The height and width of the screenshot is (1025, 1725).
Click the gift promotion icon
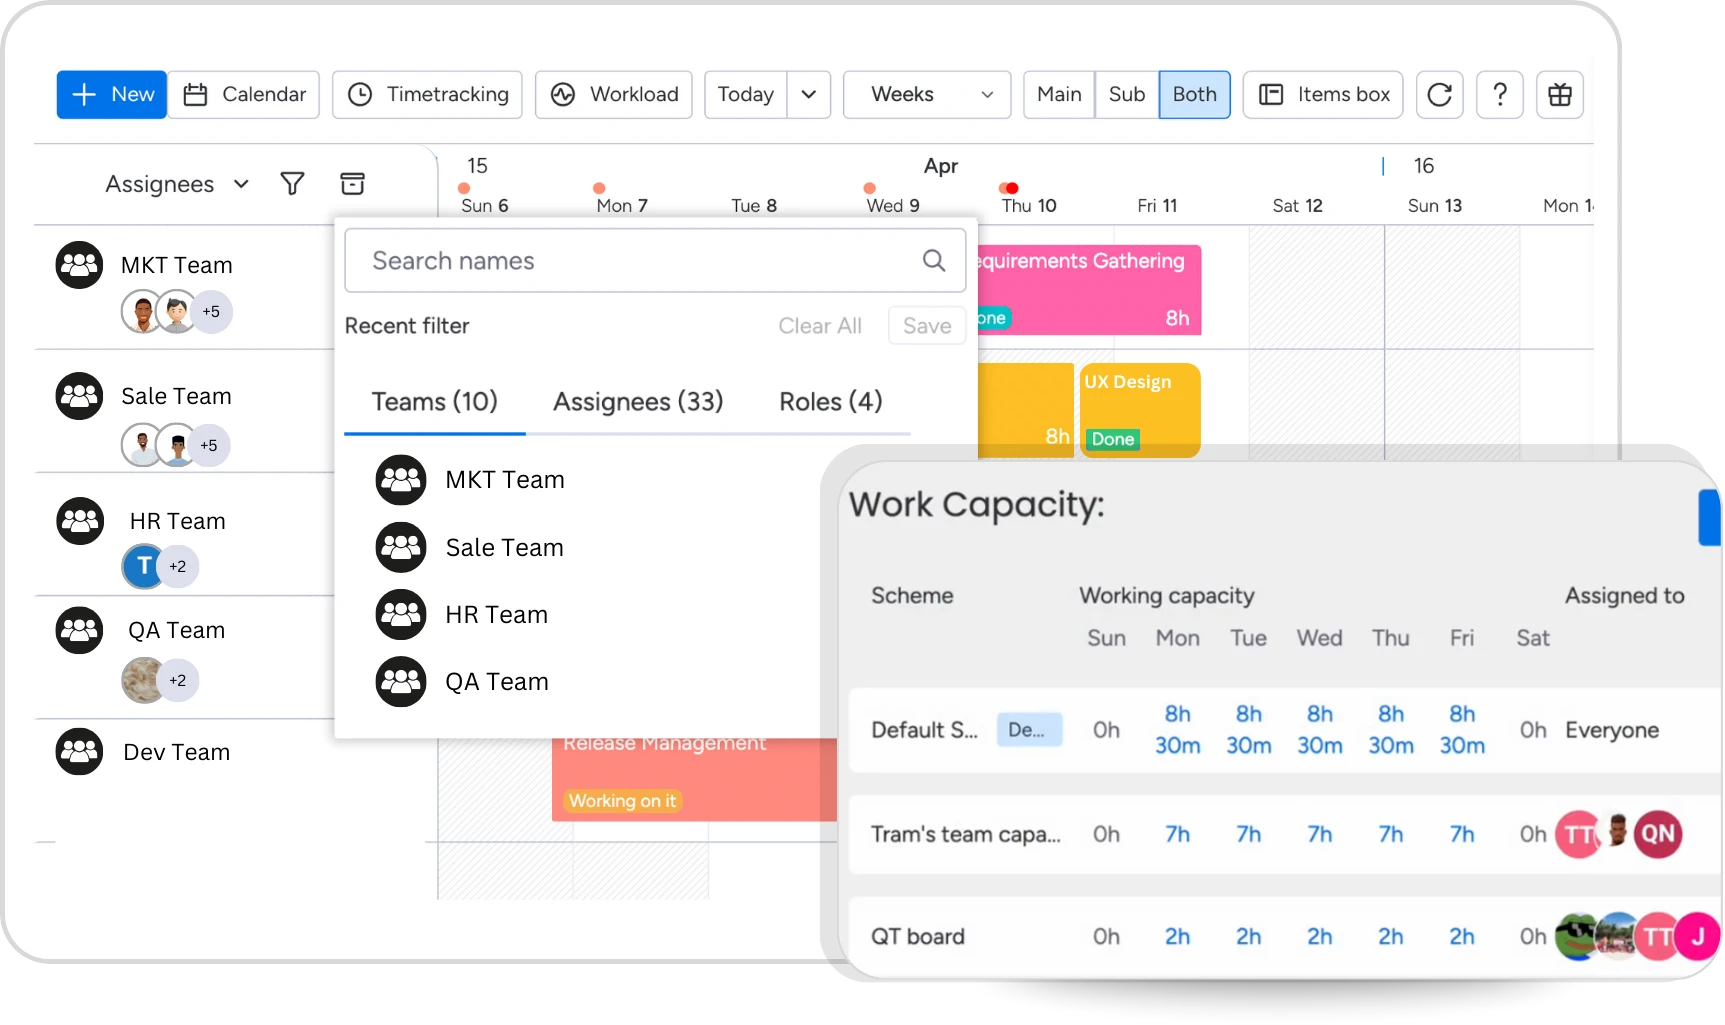click(x=1559, y=94)
